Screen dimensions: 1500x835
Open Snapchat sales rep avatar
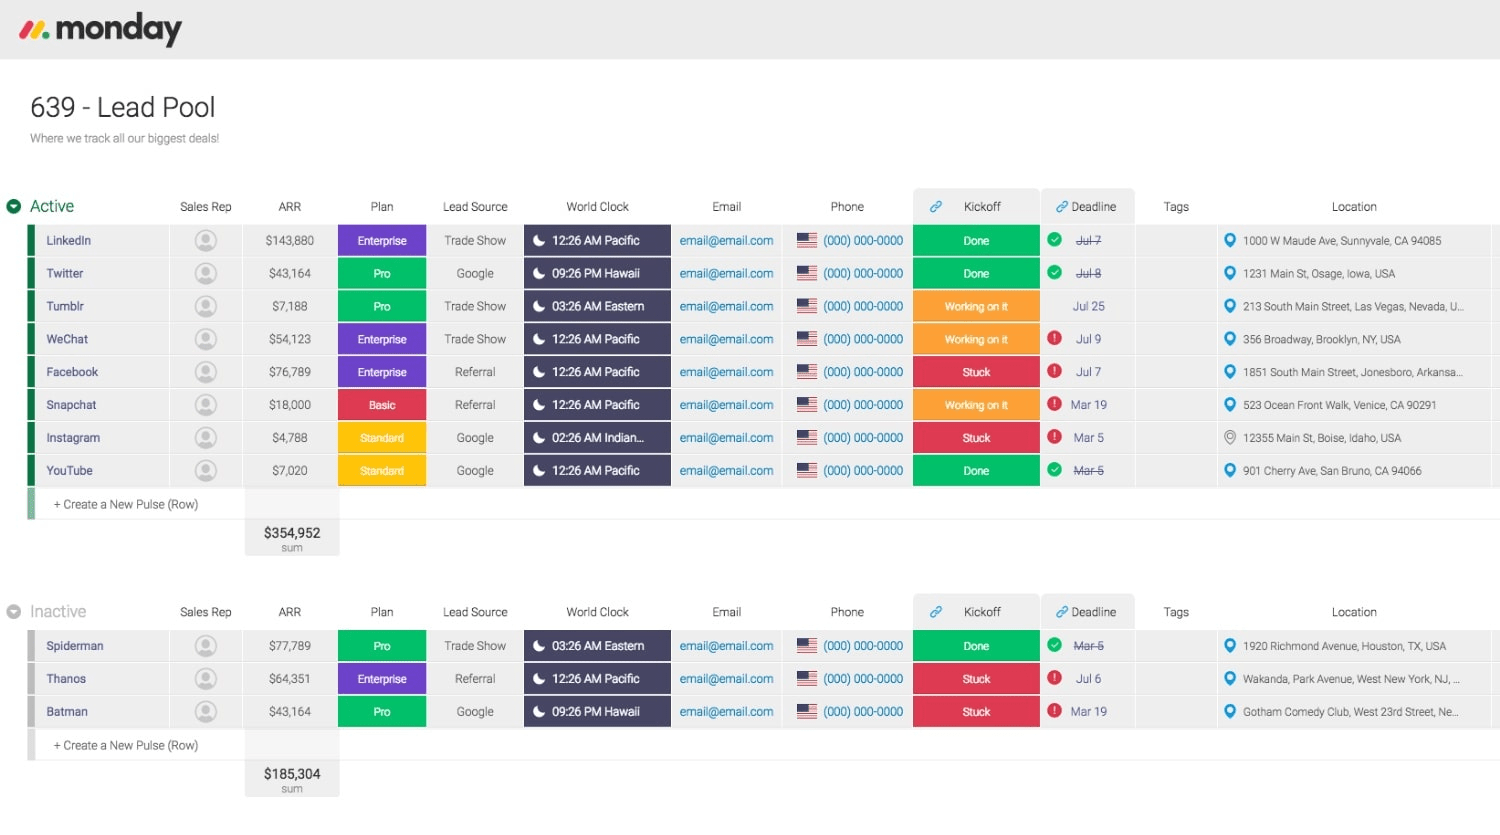(x=206, y=405)
